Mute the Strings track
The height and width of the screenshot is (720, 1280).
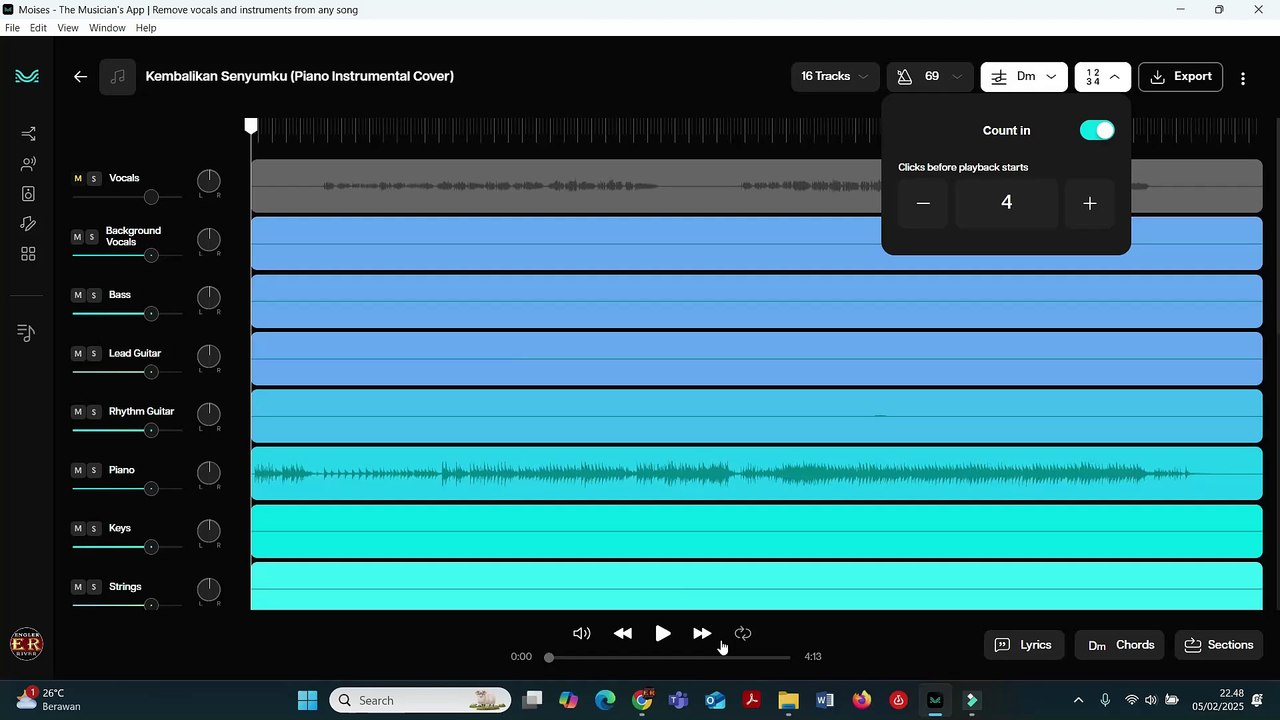78,587
